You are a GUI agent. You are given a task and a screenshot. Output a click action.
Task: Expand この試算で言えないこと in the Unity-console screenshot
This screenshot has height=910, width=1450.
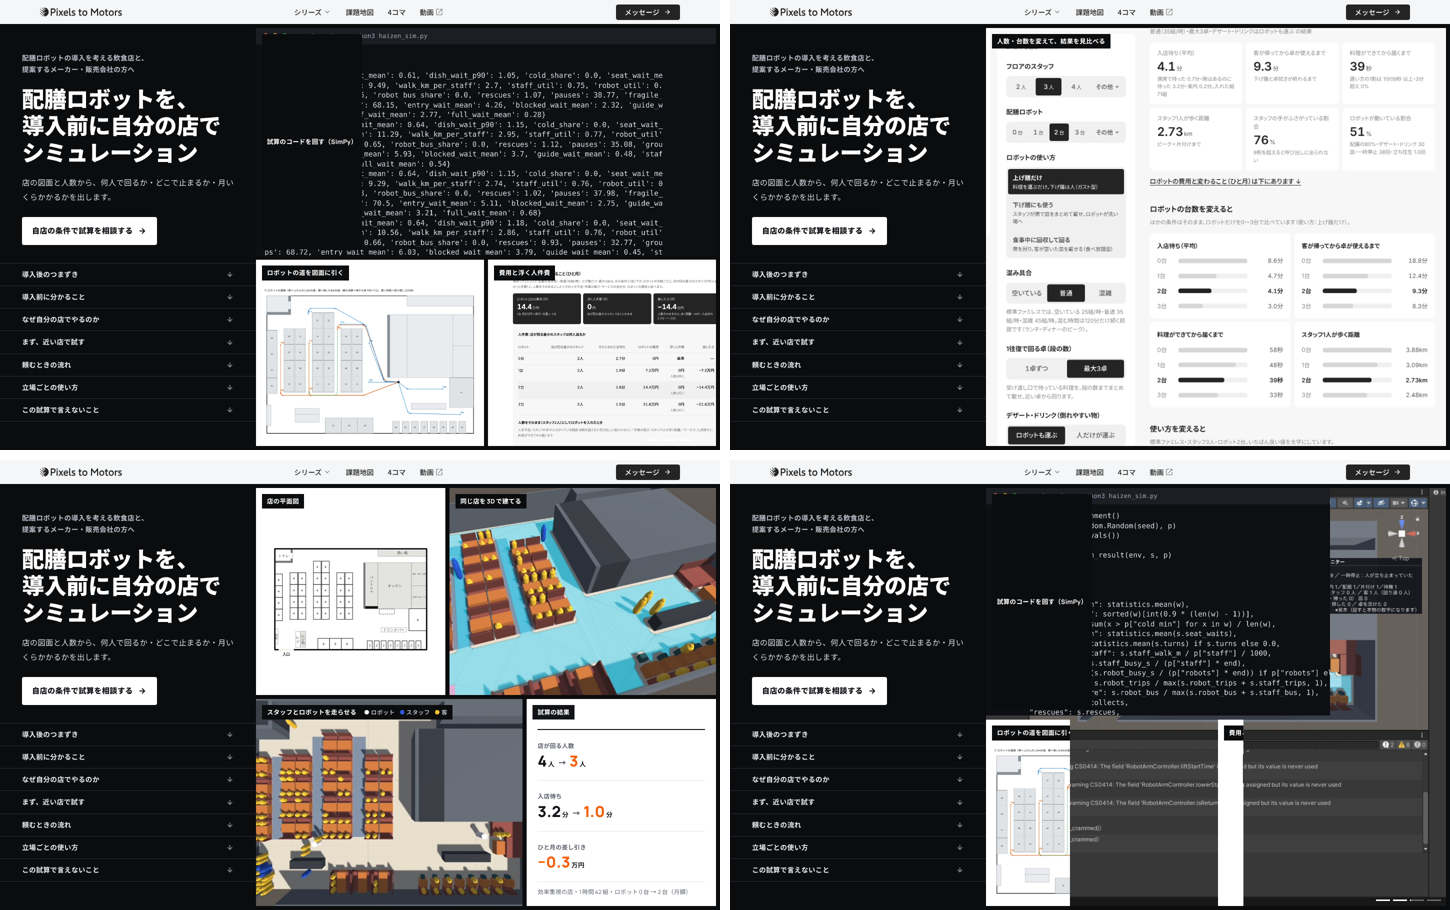point(857,870)
